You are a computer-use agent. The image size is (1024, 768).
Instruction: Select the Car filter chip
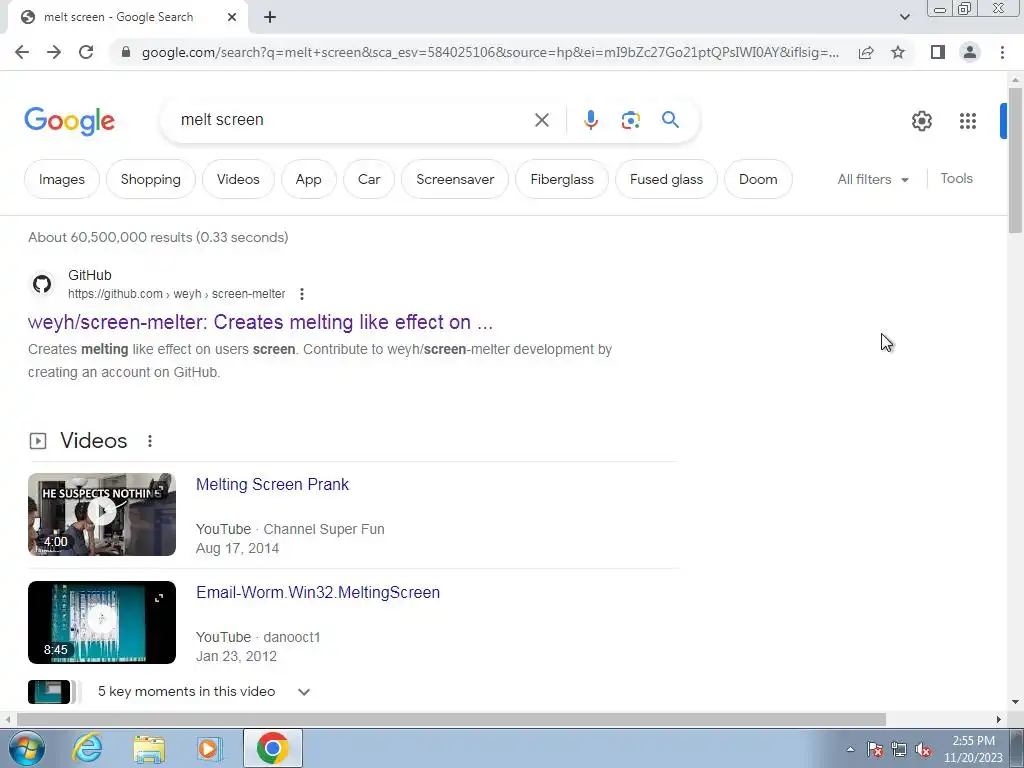pyautogui.click(x=369, y=180)
